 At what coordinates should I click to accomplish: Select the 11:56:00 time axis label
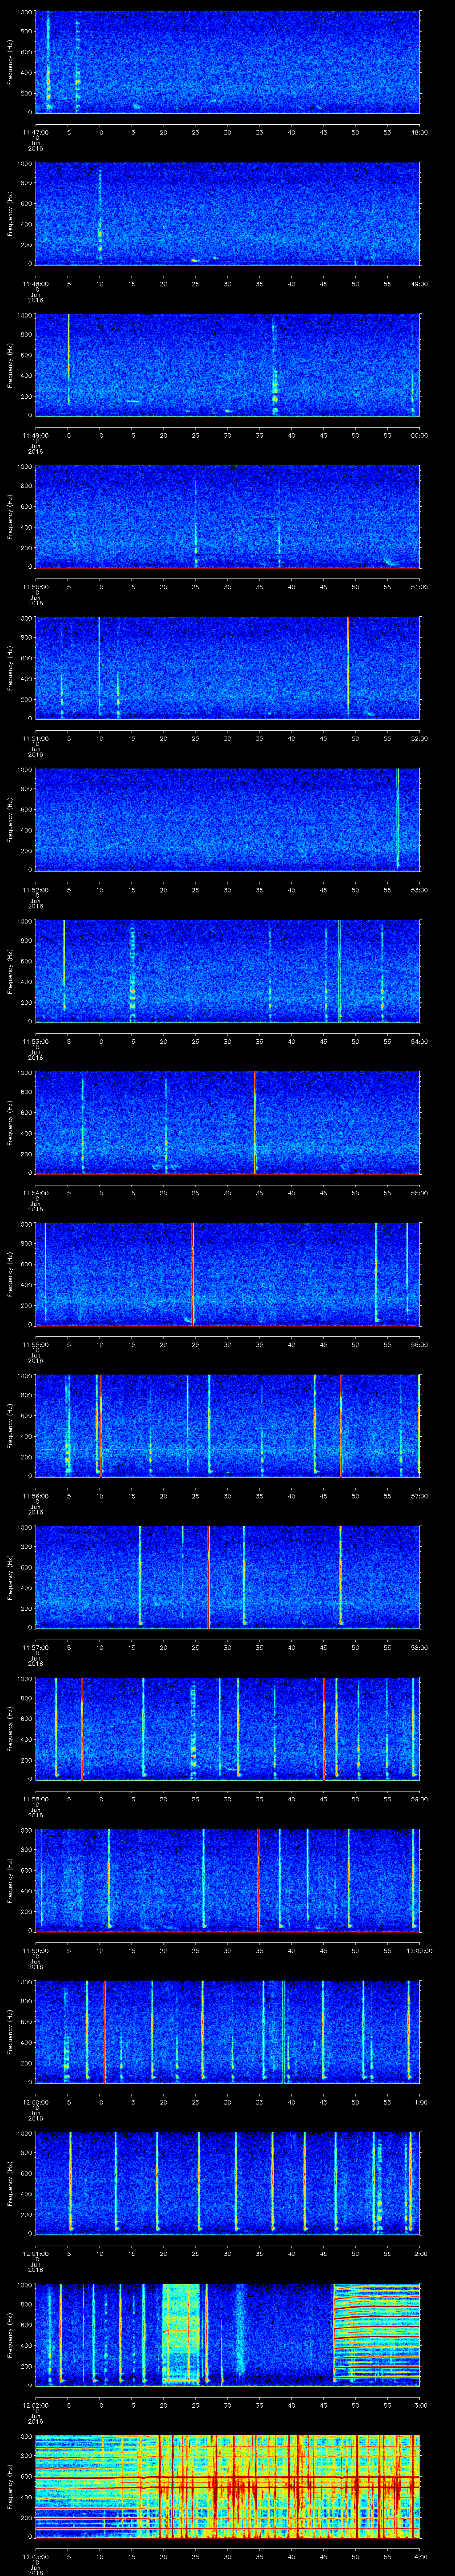point(35,1496)
